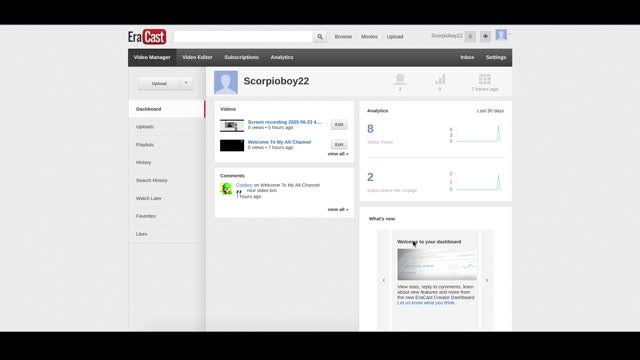Open the account avatar in header
The height and width of the screenshot is (360, 640).
[501, 35]
